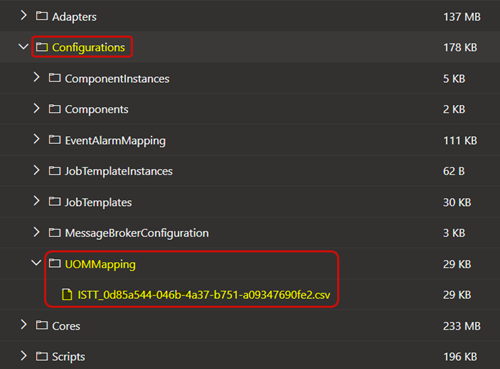The height and width of the screenshot is (369, 500).
Task: Expand the Scripts folder chevron
Action: [23, 356]
